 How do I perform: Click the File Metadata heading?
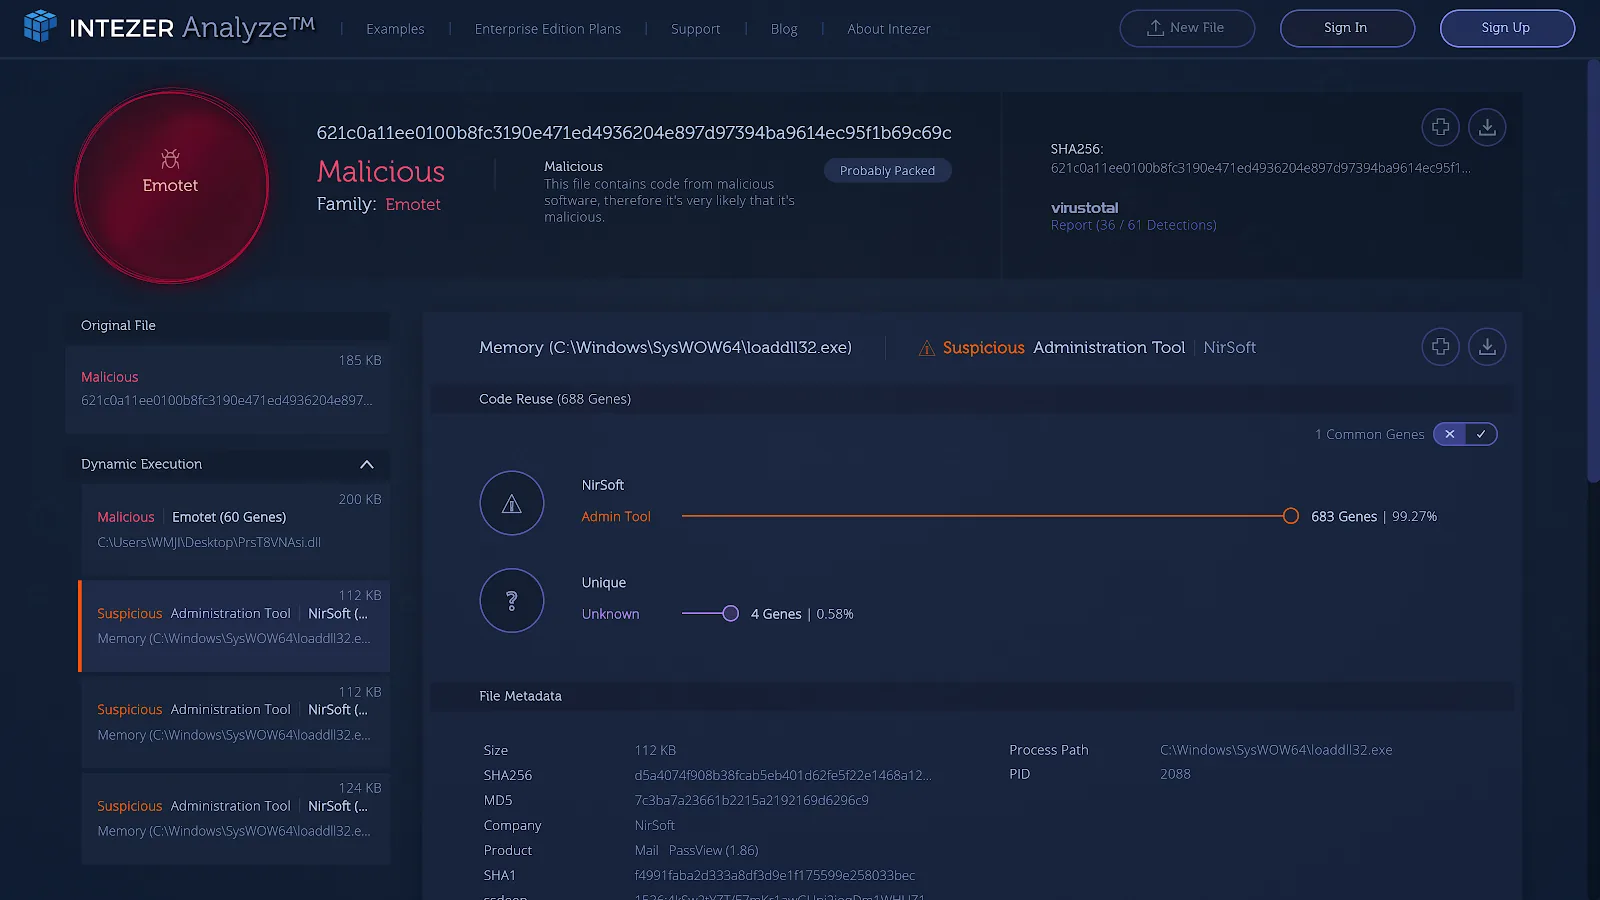(520, 696)
